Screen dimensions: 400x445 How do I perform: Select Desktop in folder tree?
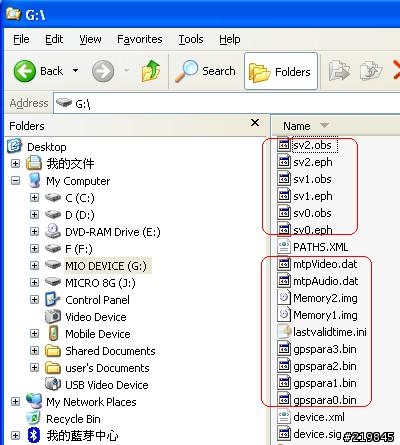tap(47, 147)
